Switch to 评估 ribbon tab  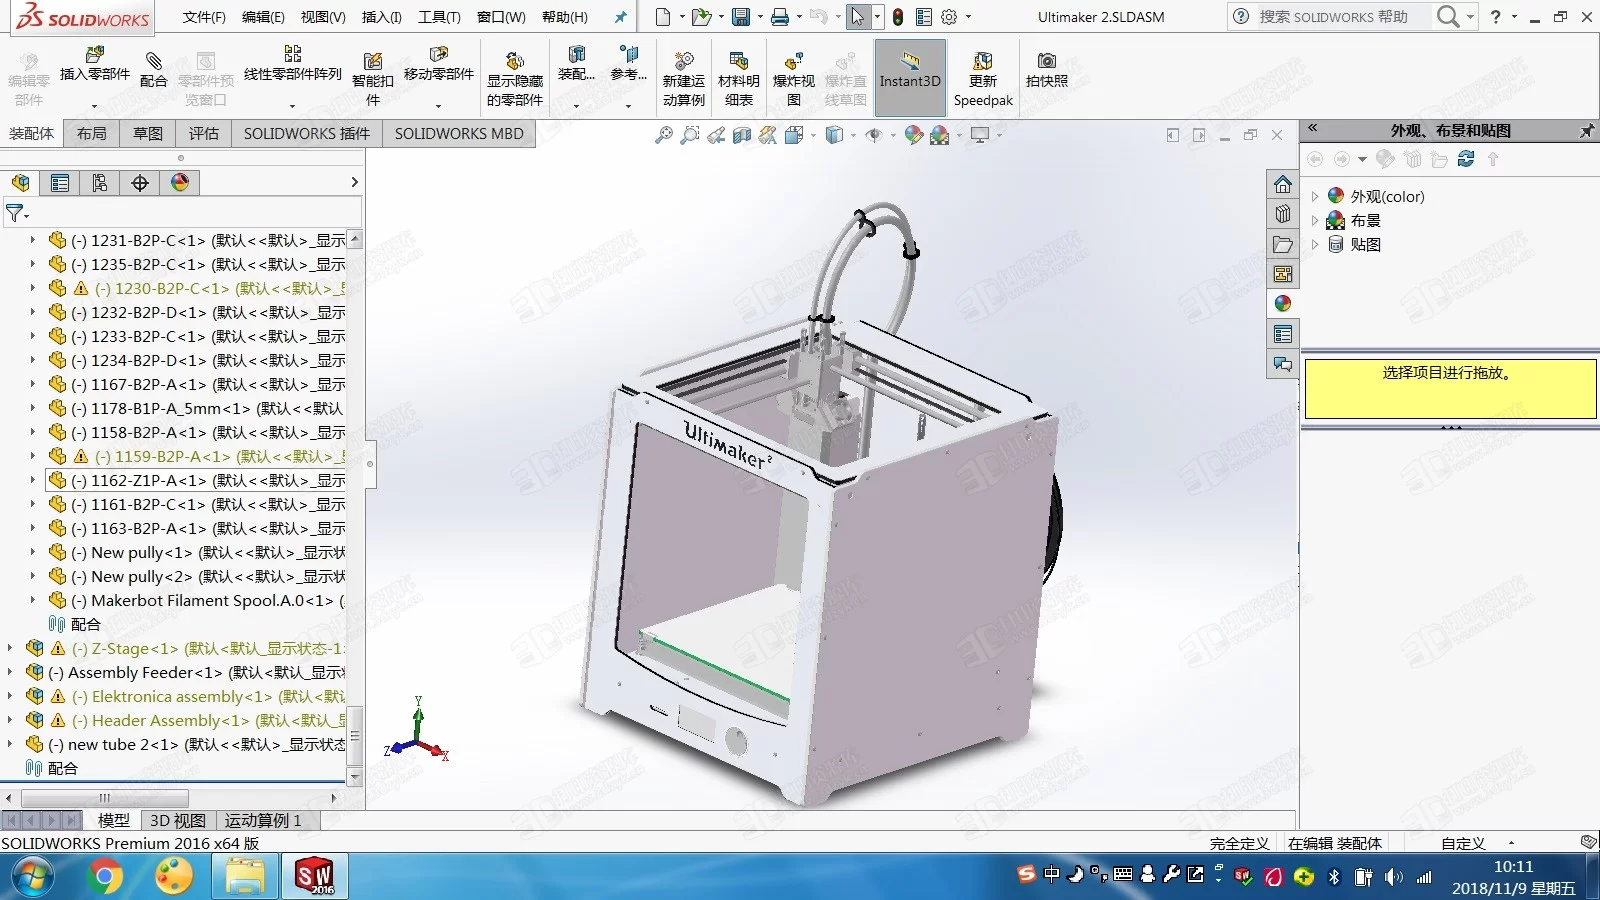[204, 133]
